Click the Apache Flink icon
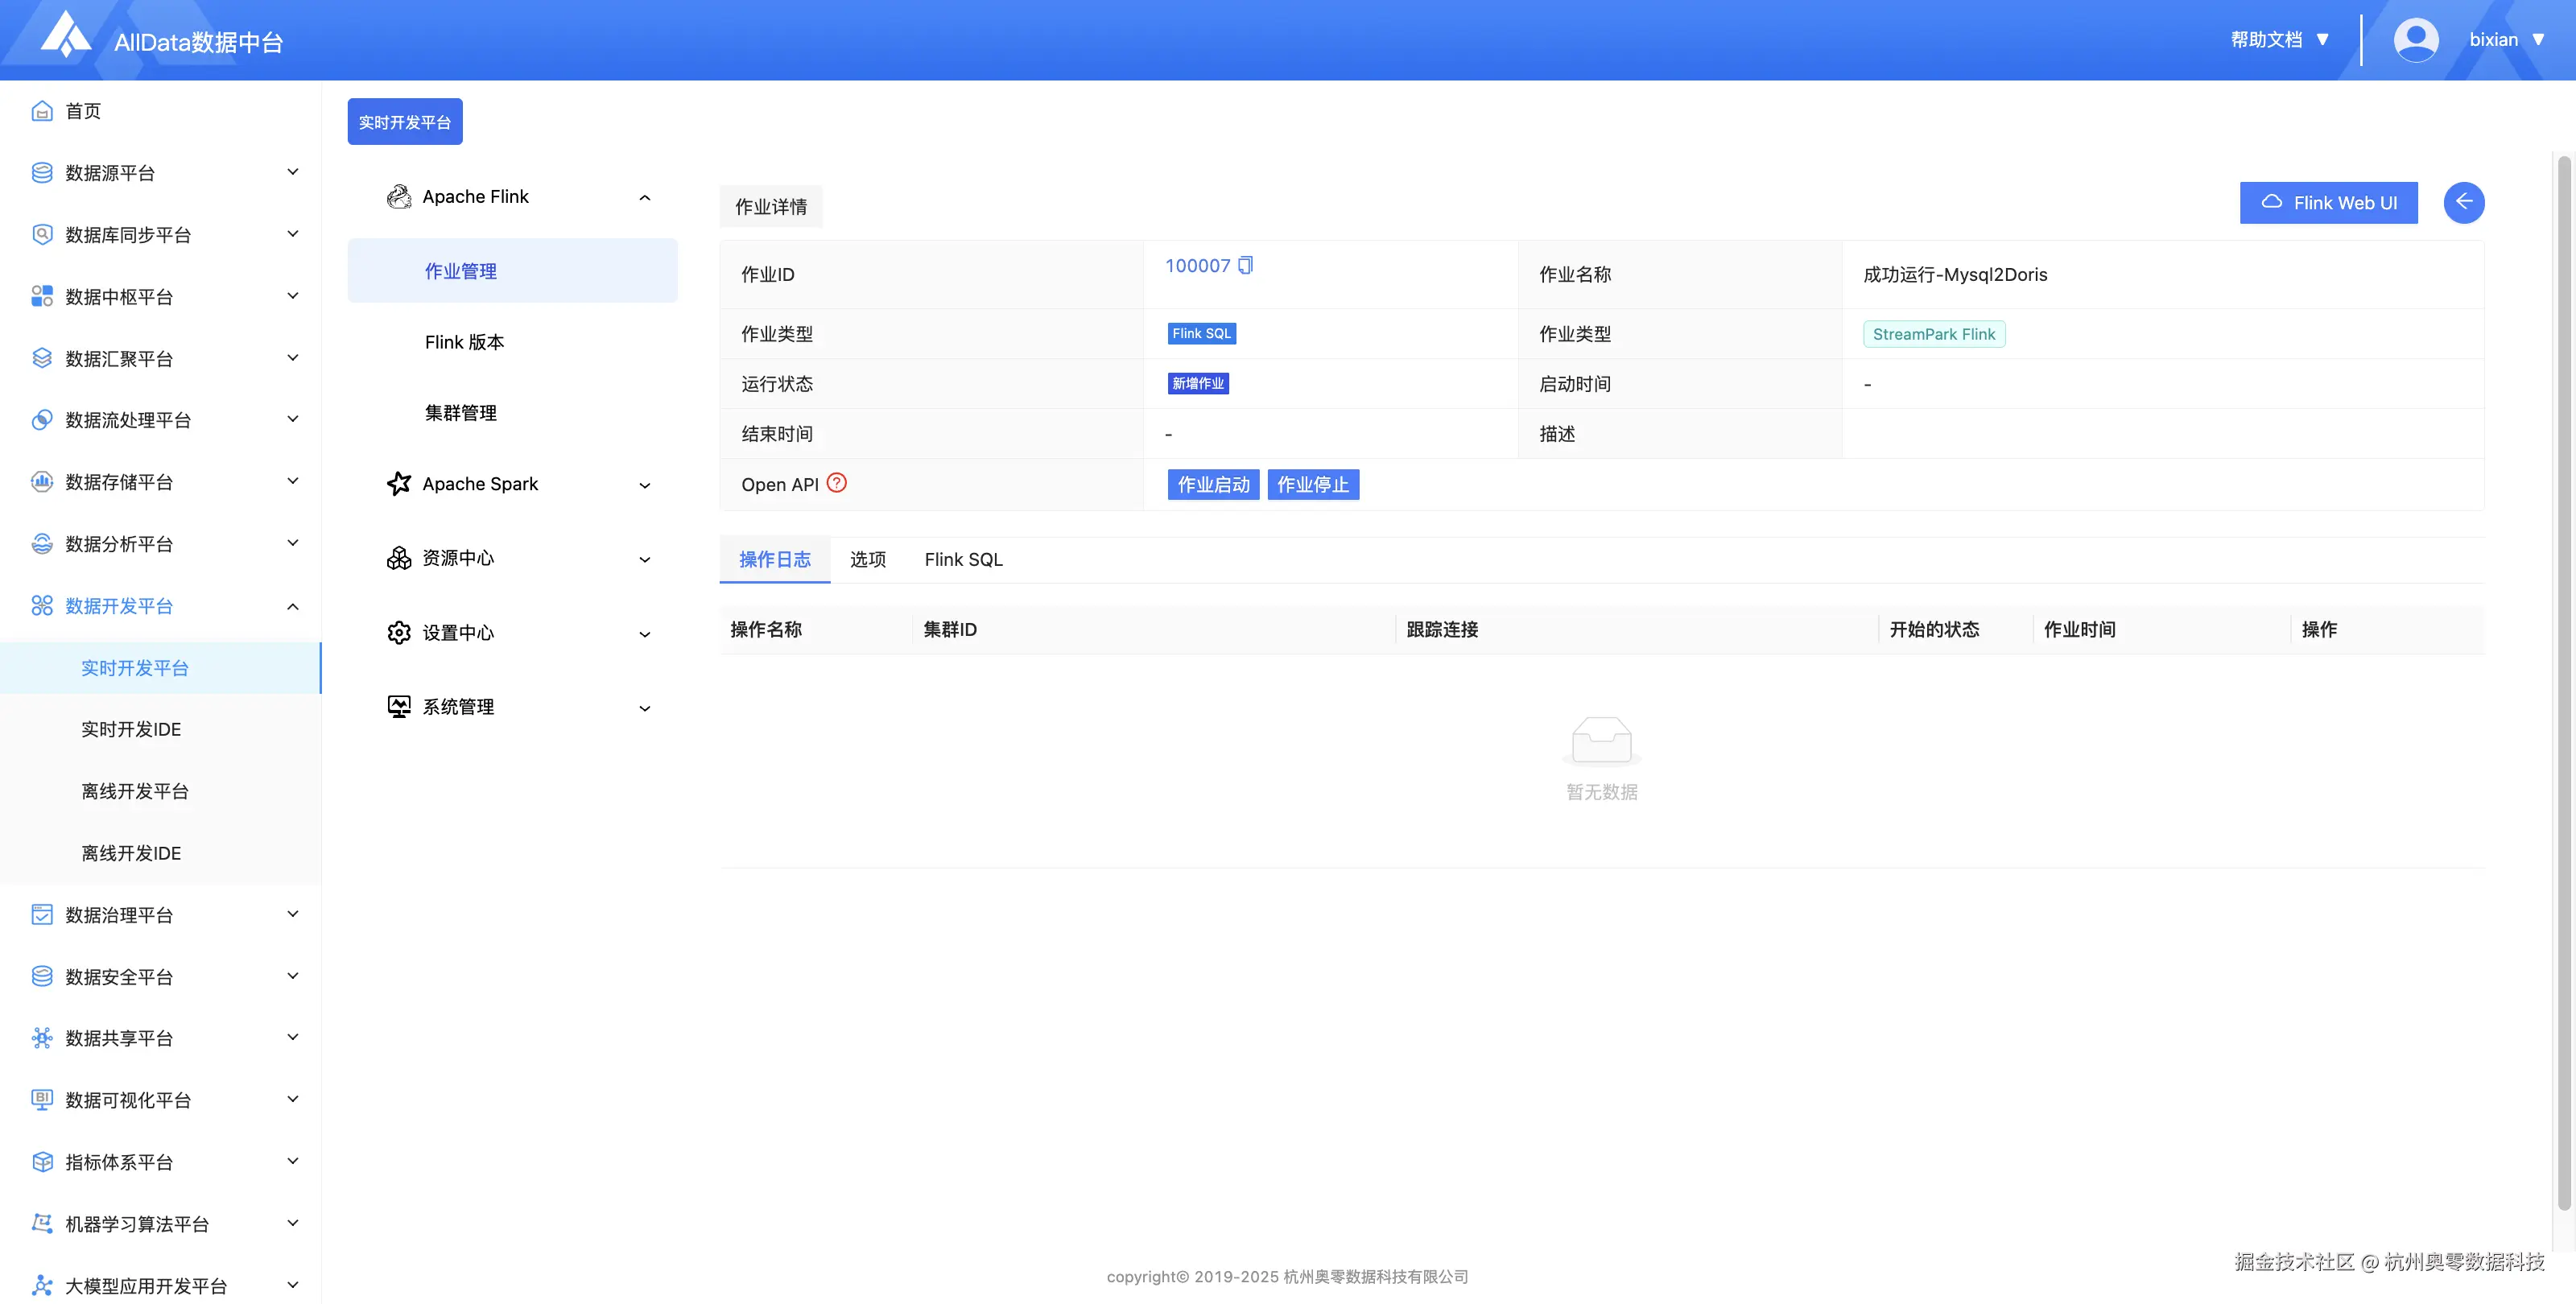This screenshot has height=1304, width=2576. (x=399, y=197)
